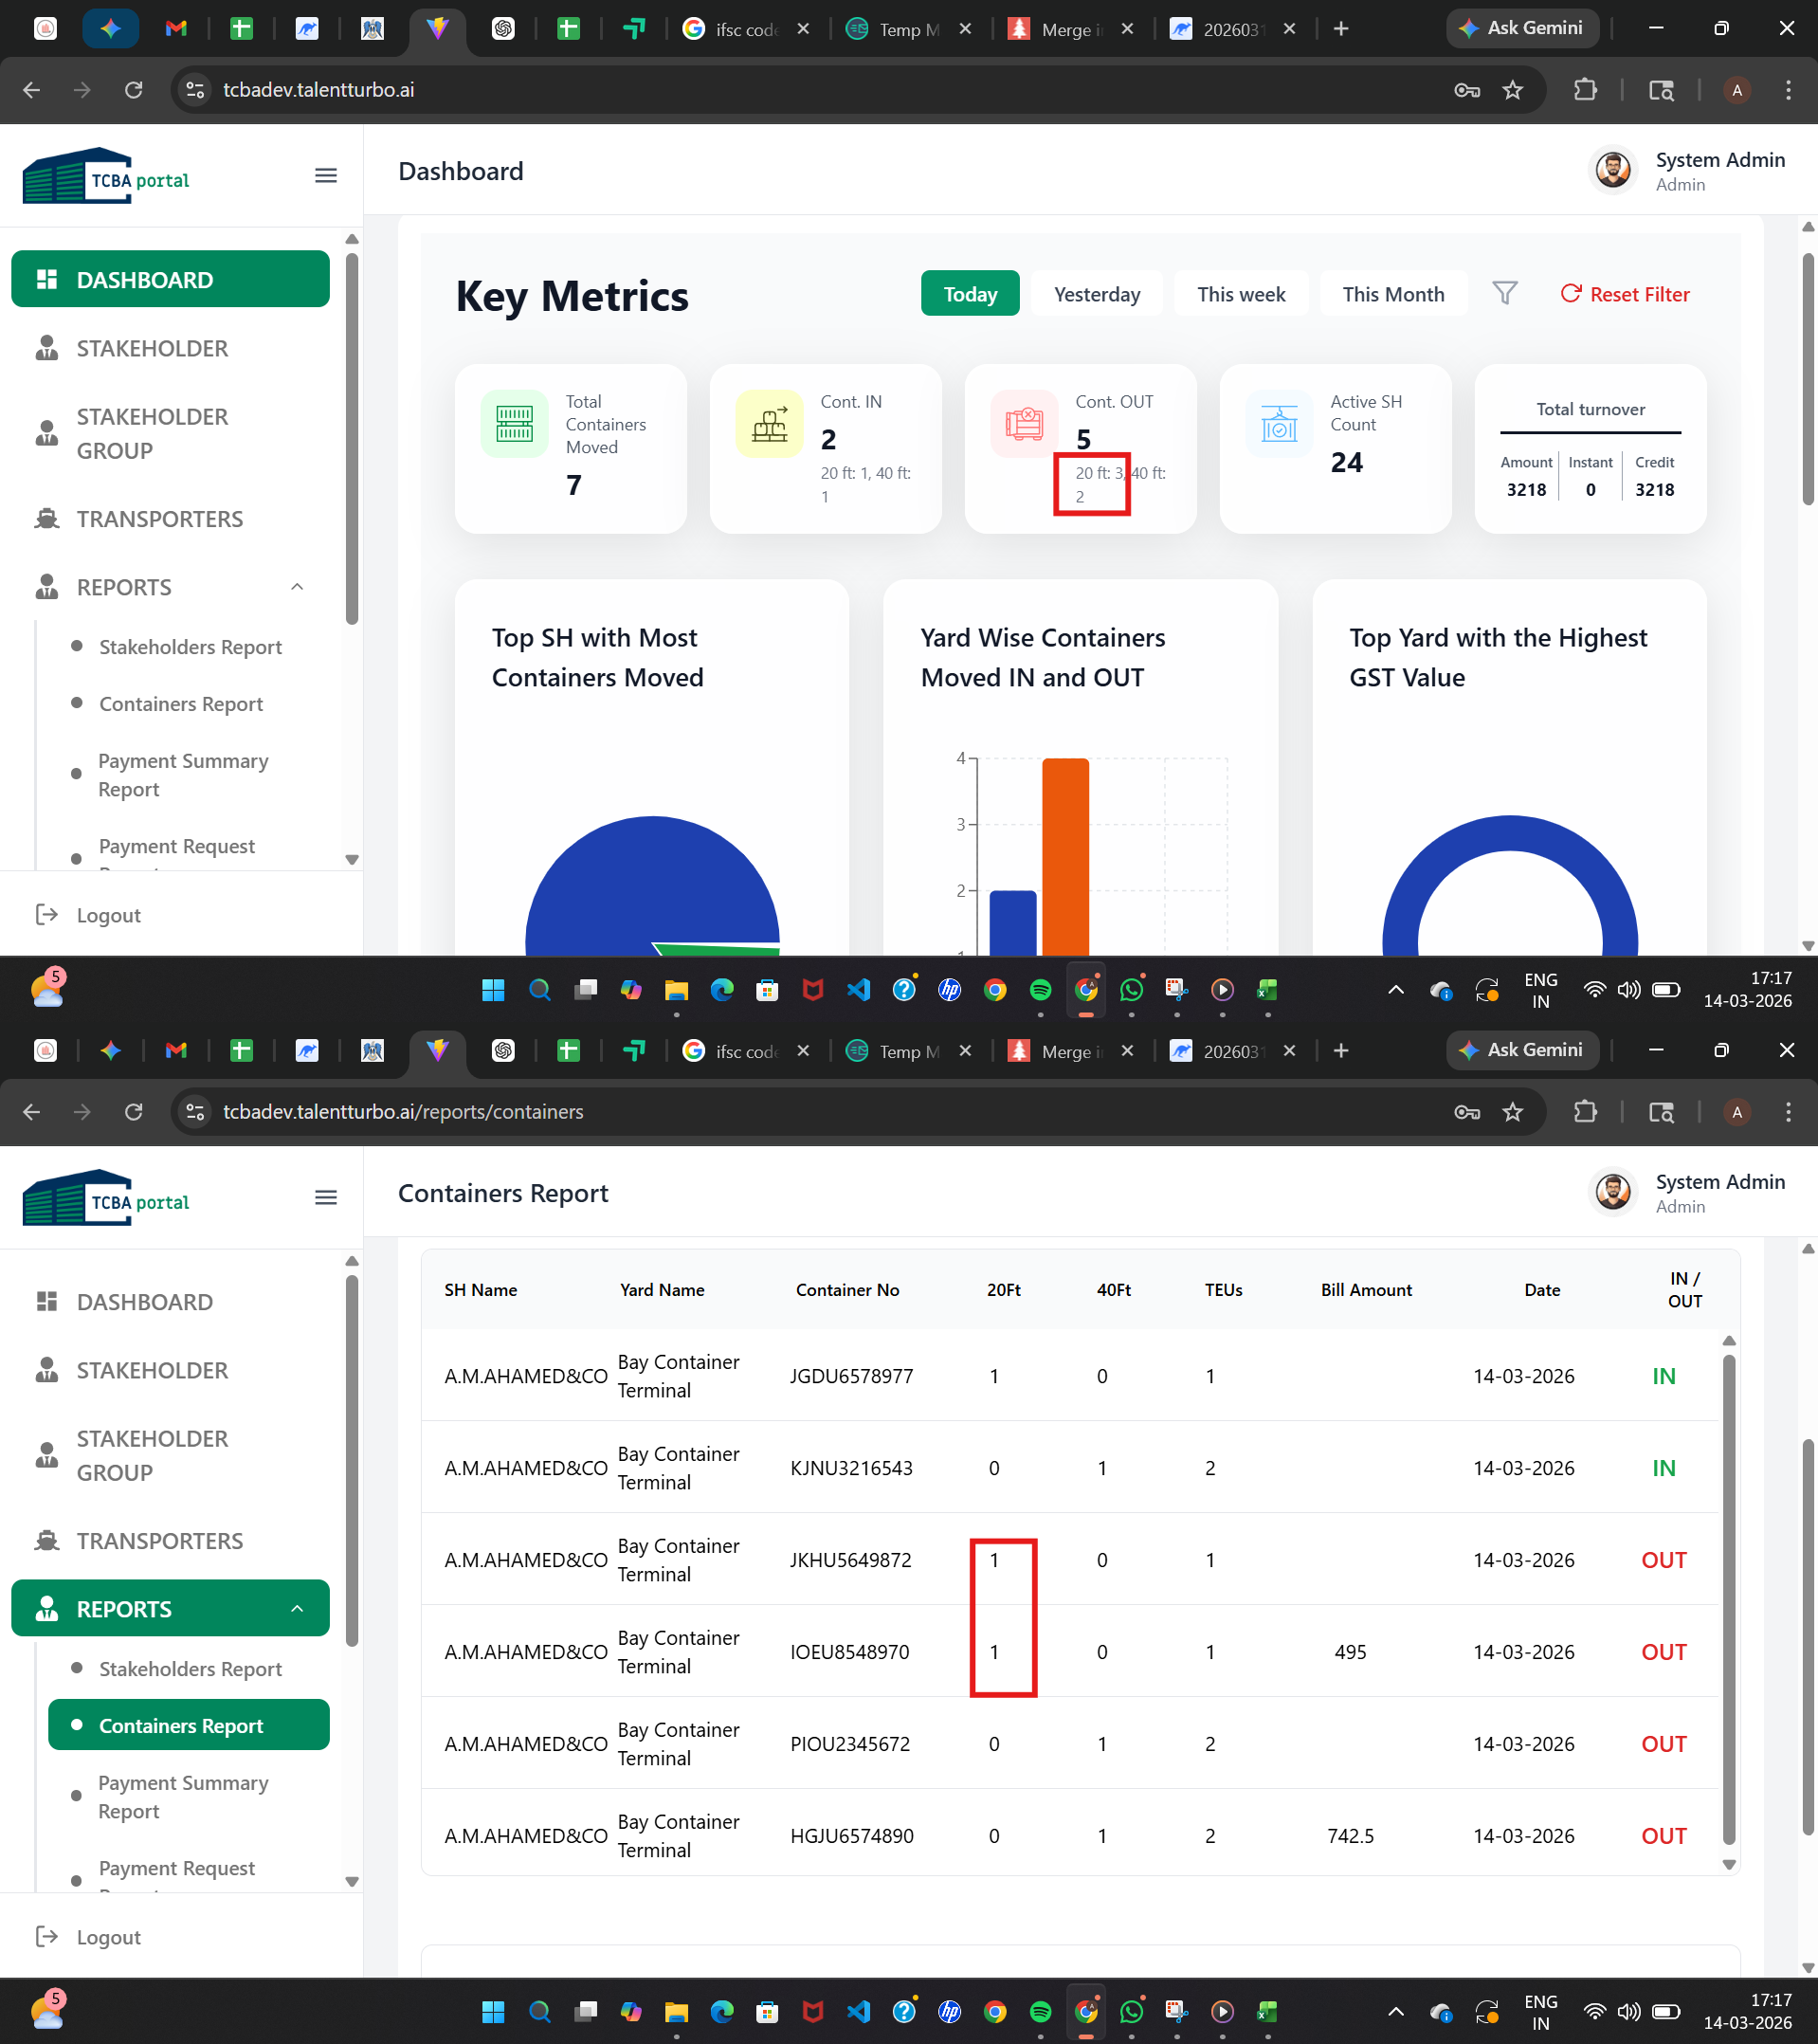Click OUT status of PIOU2345672 row
The image size is (1818, 2044).
click(x=1664, y=1744)
